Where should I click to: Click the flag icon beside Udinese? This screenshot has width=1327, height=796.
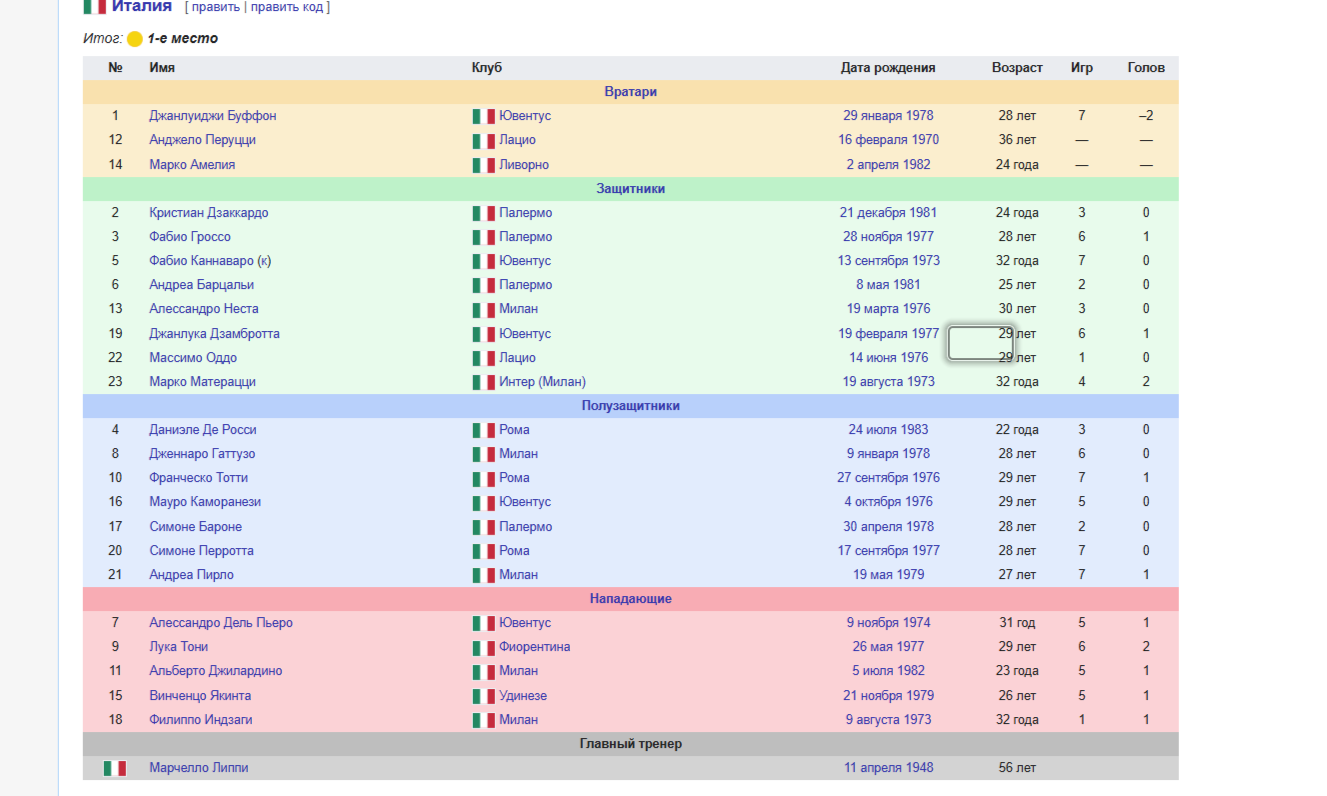[x=484, y=696]
